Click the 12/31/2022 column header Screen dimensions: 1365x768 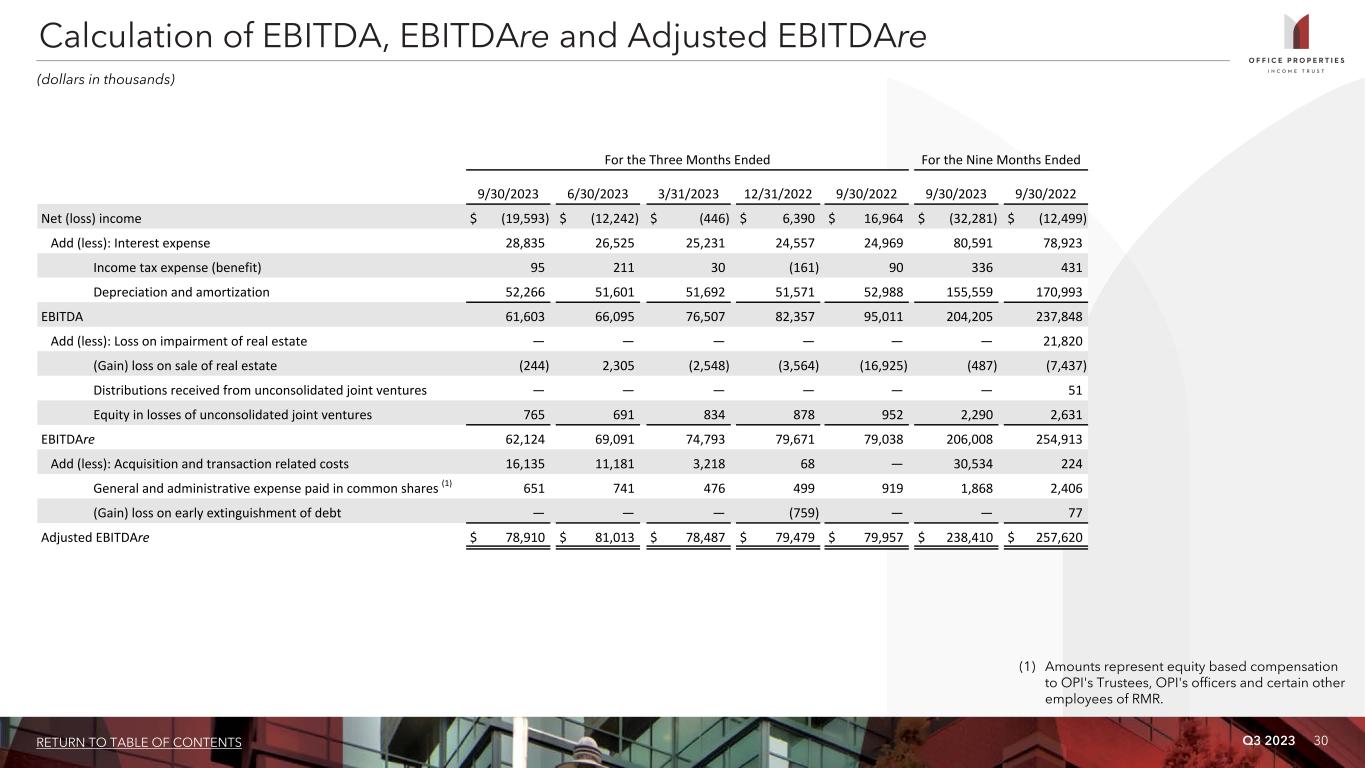tap(777, 194)
